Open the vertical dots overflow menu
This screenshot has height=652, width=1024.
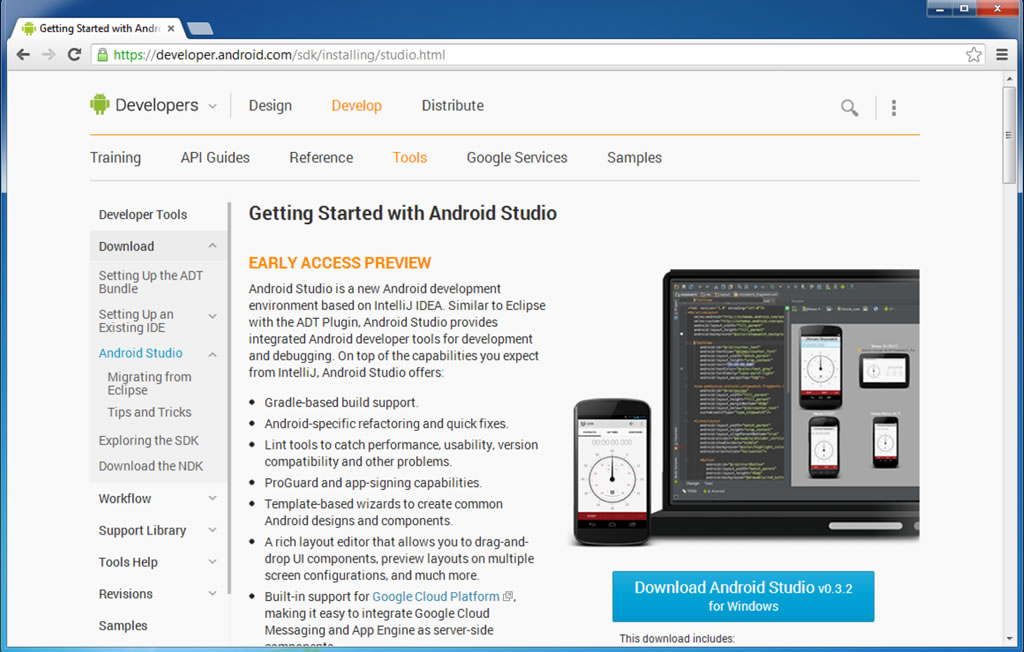tap(893, 107)
